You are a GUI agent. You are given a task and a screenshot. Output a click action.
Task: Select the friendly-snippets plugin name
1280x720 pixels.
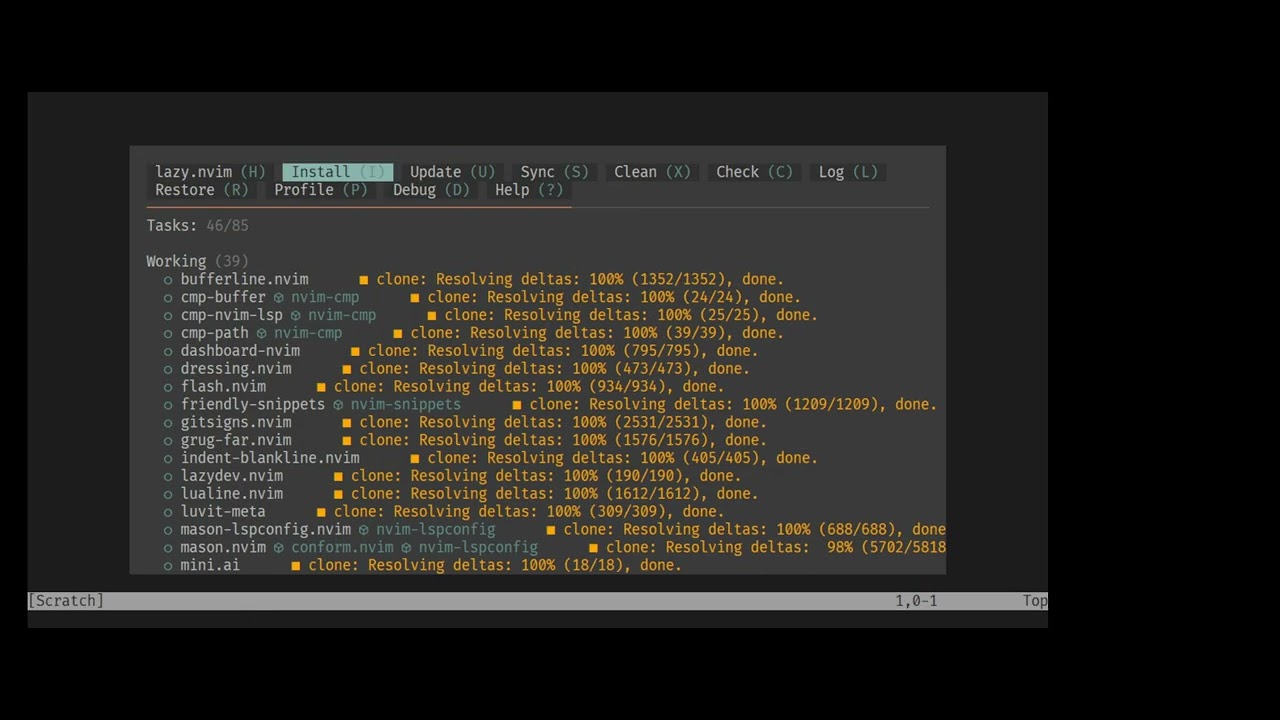tap(253, 404)
